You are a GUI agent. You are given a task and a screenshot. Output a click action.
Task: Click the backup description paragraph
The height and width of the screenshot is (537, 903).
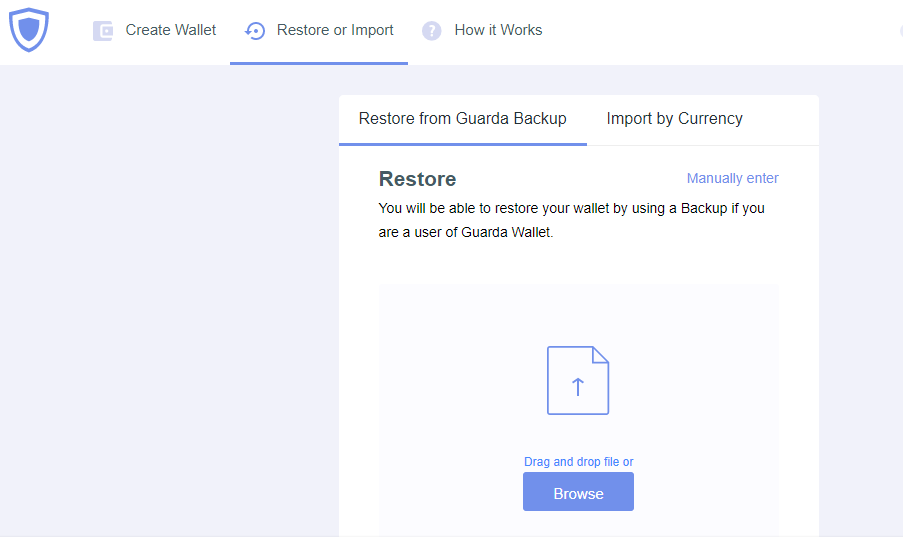571,220
